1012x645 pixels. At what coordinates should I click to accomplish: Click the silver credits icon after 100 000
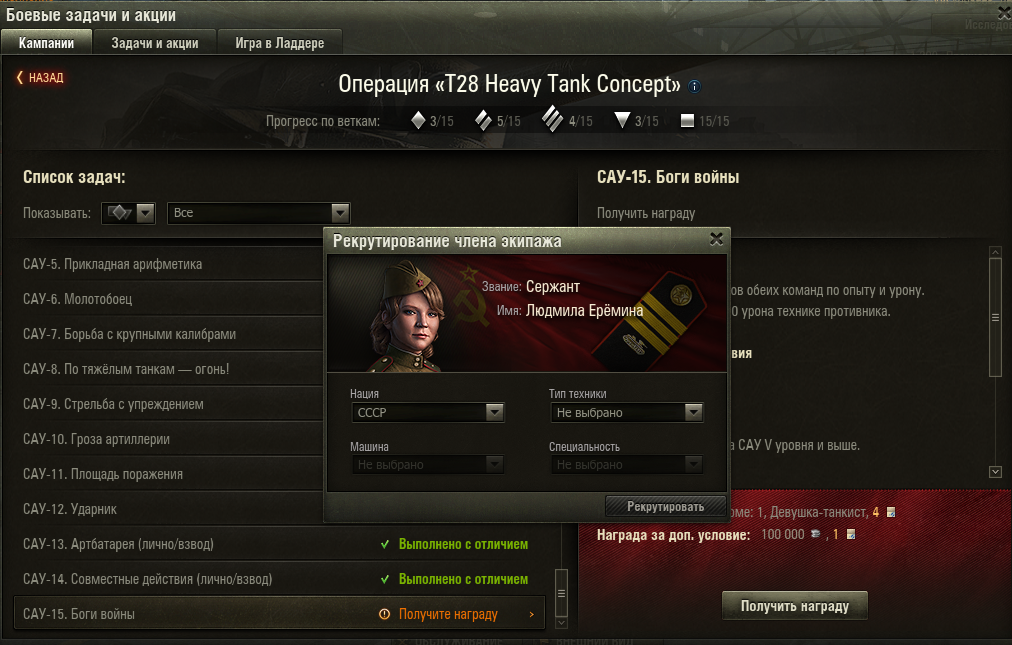click(x=815, y=534)
